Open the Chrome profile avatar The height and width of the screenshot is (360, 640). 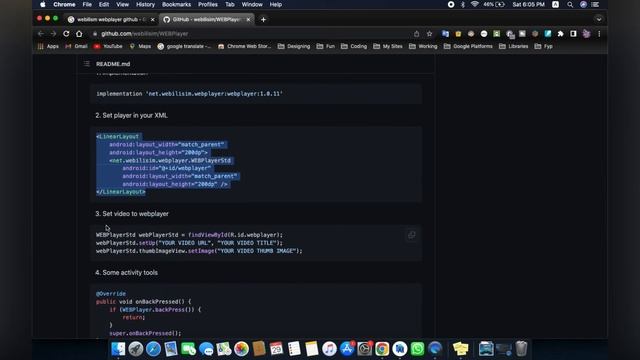tap(587, 34)
